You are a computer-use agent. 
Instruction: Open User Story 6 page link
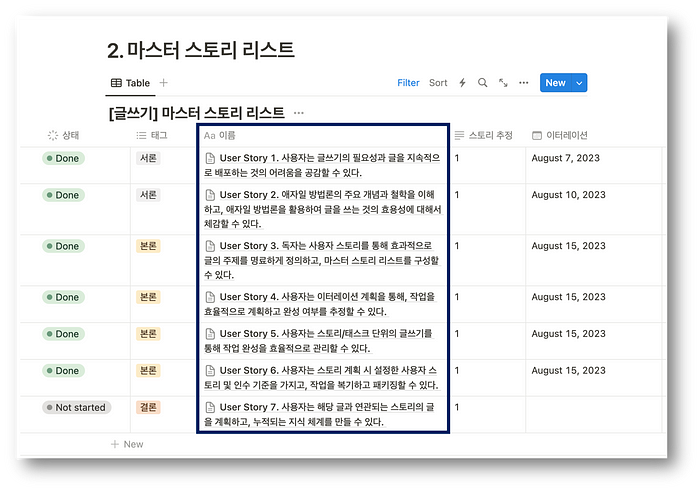tap(322, 377)
